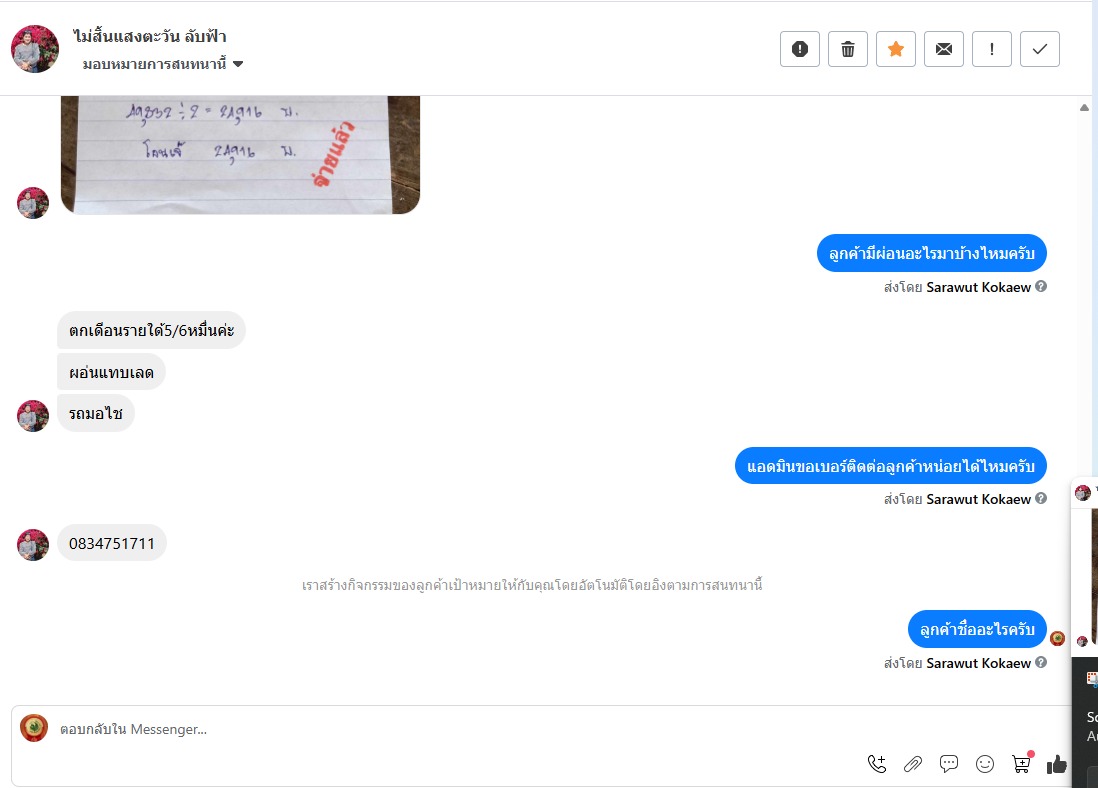Open the handwritten receipt photo

coord(240,155)
